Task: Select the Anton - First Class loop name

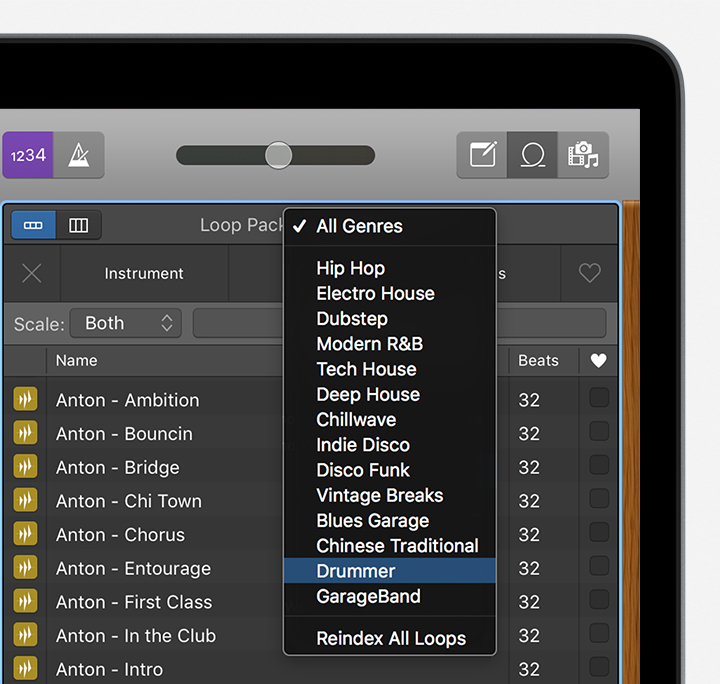Action: click(x=134, y=602)
